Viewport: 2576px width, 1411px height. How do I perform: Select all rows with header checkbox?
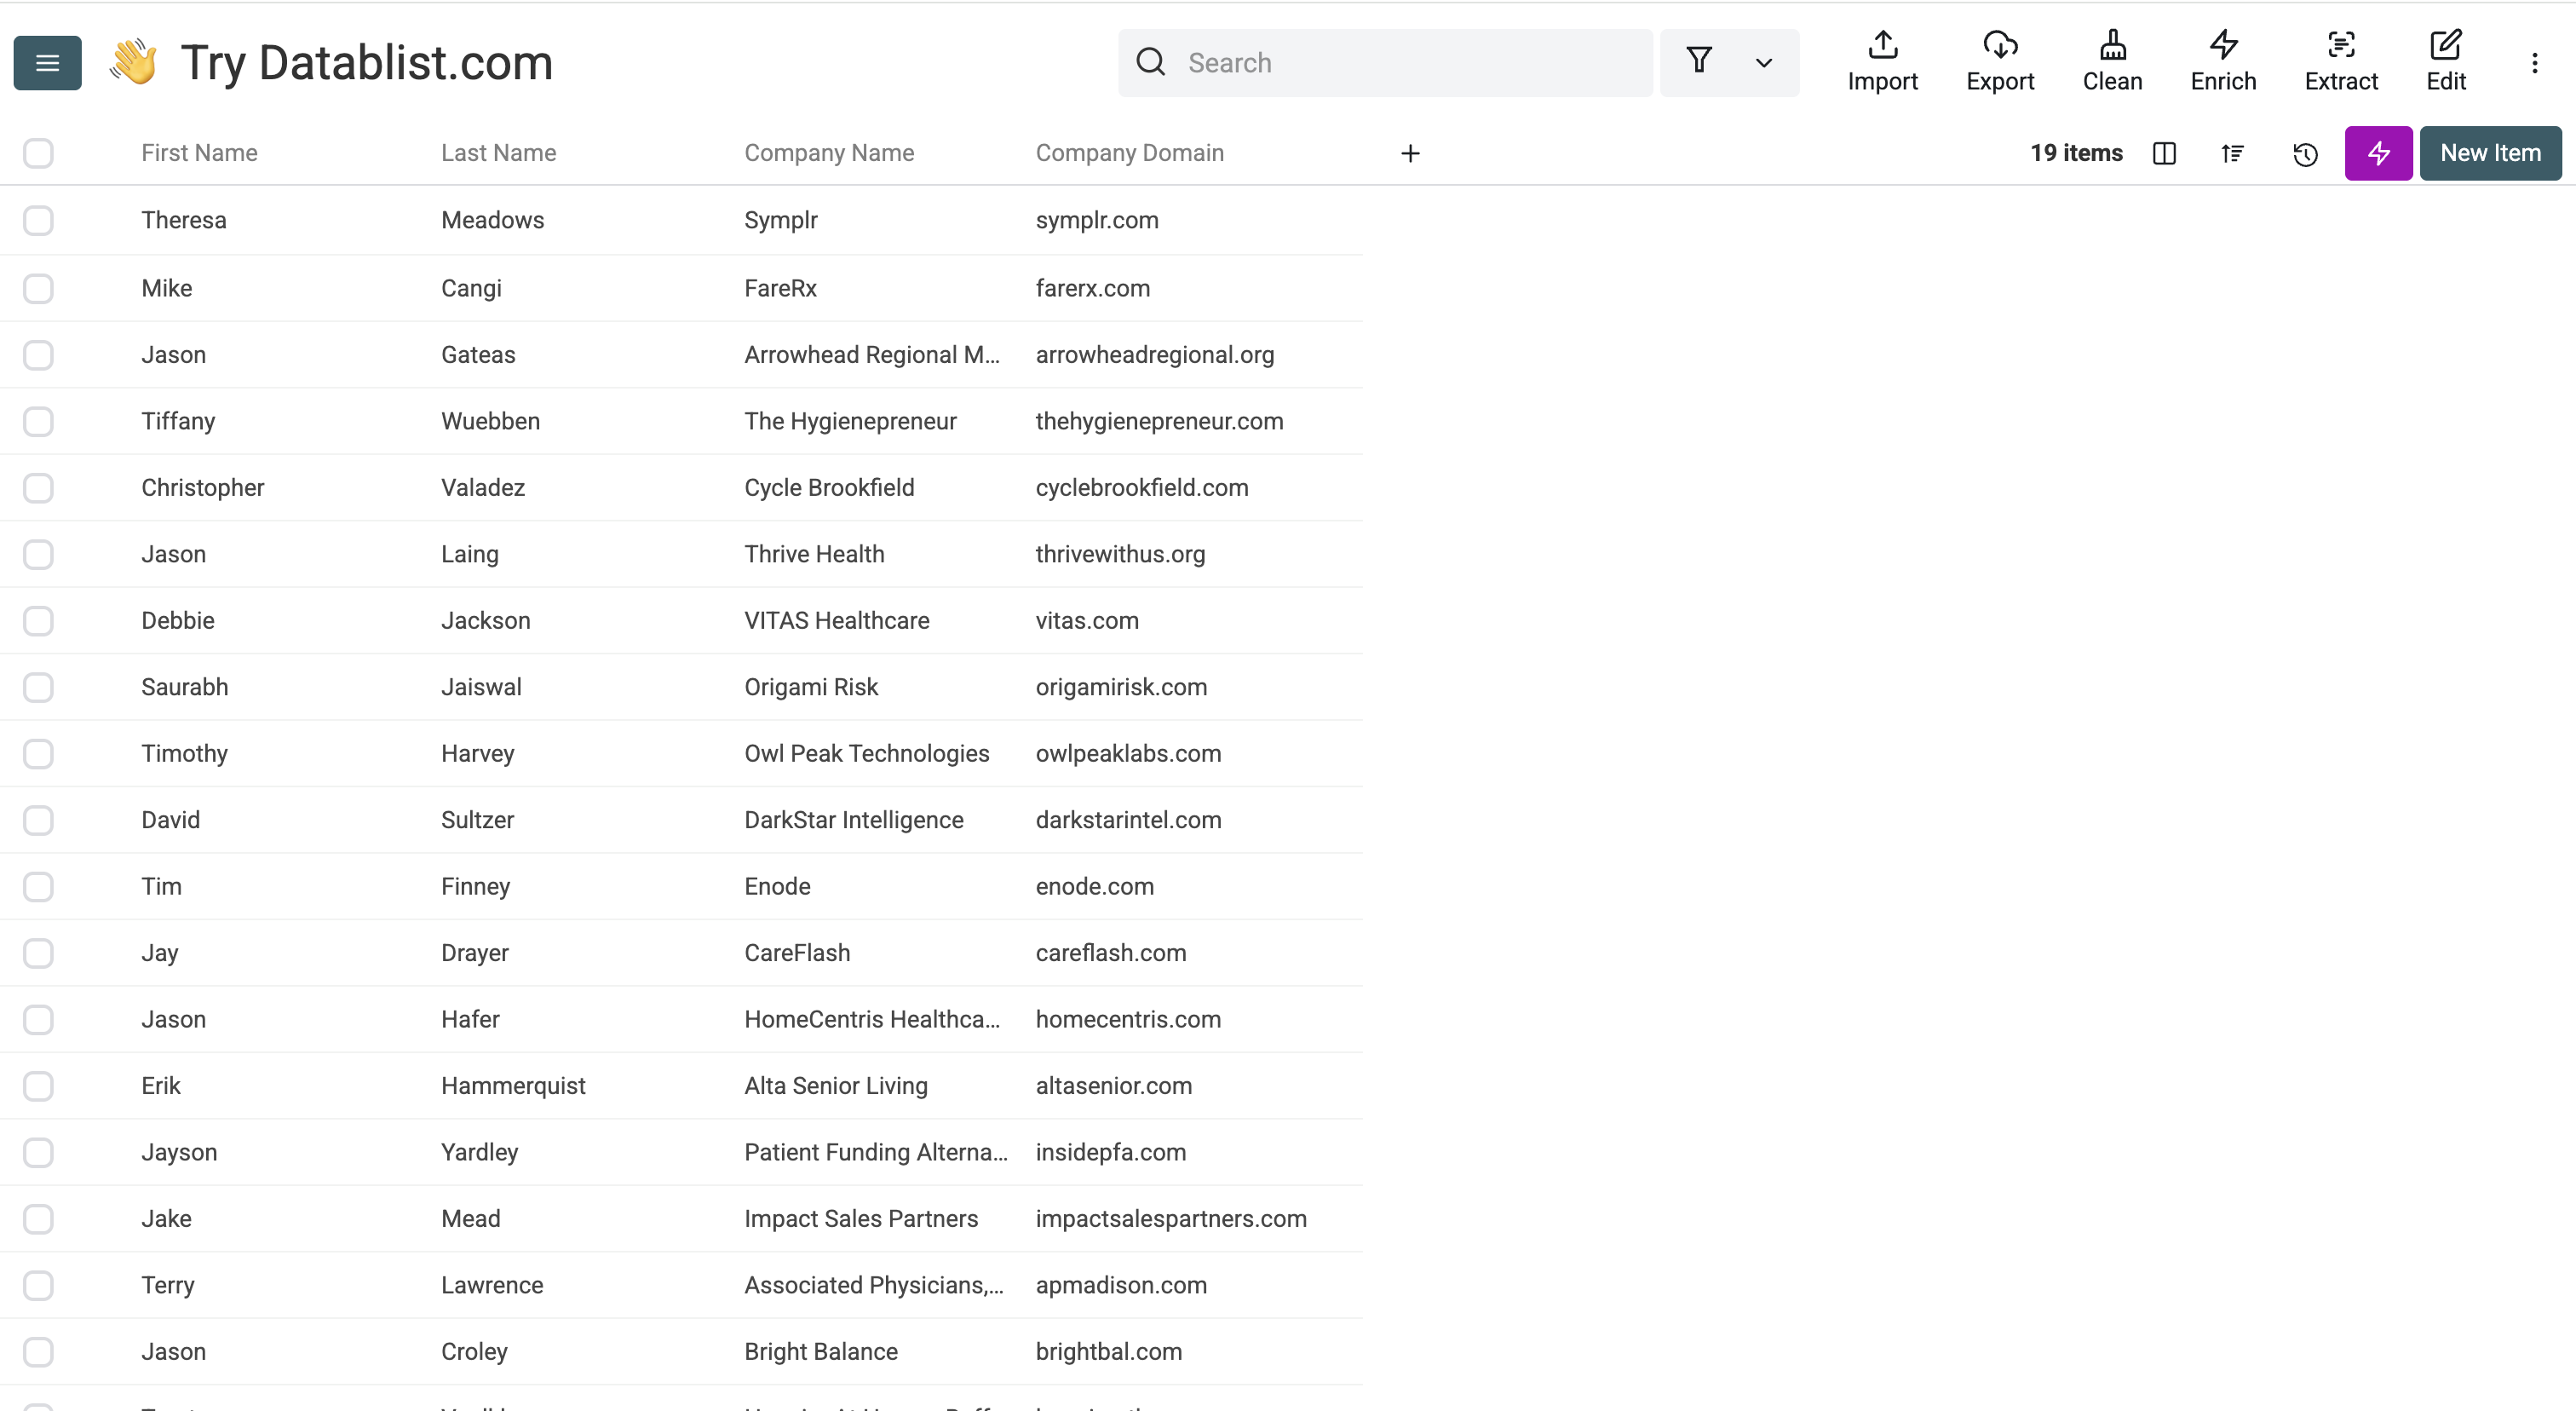click(x=38, y=153)
